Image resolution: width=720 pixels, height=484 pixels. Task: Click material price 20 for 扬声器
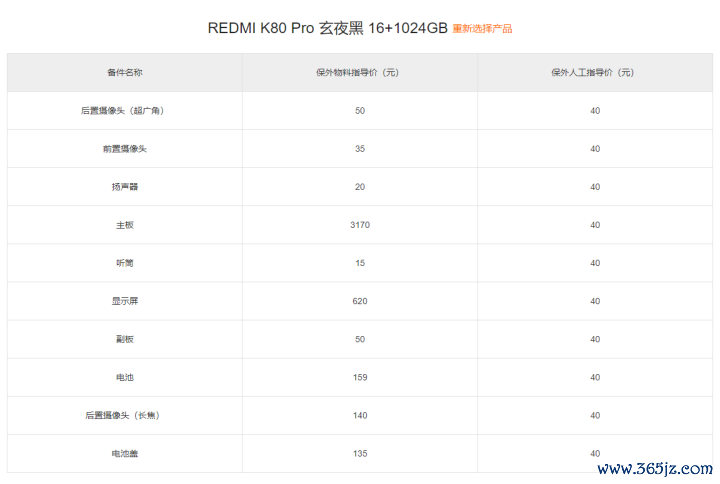[x=360, y=187]
